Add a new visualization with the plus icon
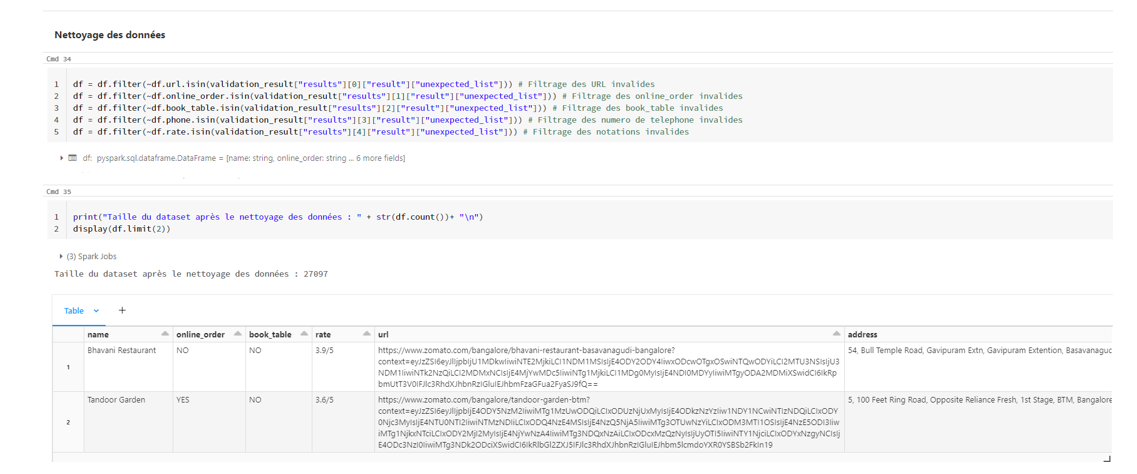 (x=122, y=310)
